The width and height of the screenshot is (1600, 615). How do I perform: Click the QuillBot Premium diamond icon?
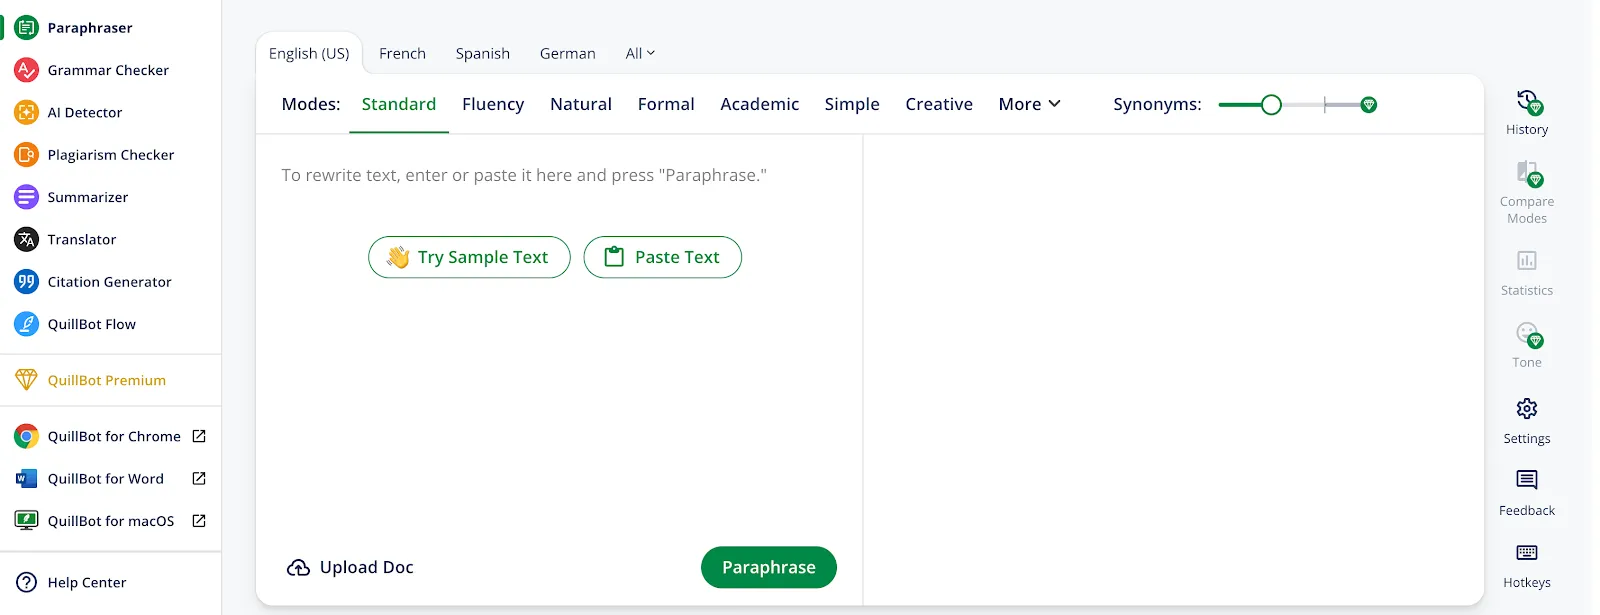(x=26, y=380)
